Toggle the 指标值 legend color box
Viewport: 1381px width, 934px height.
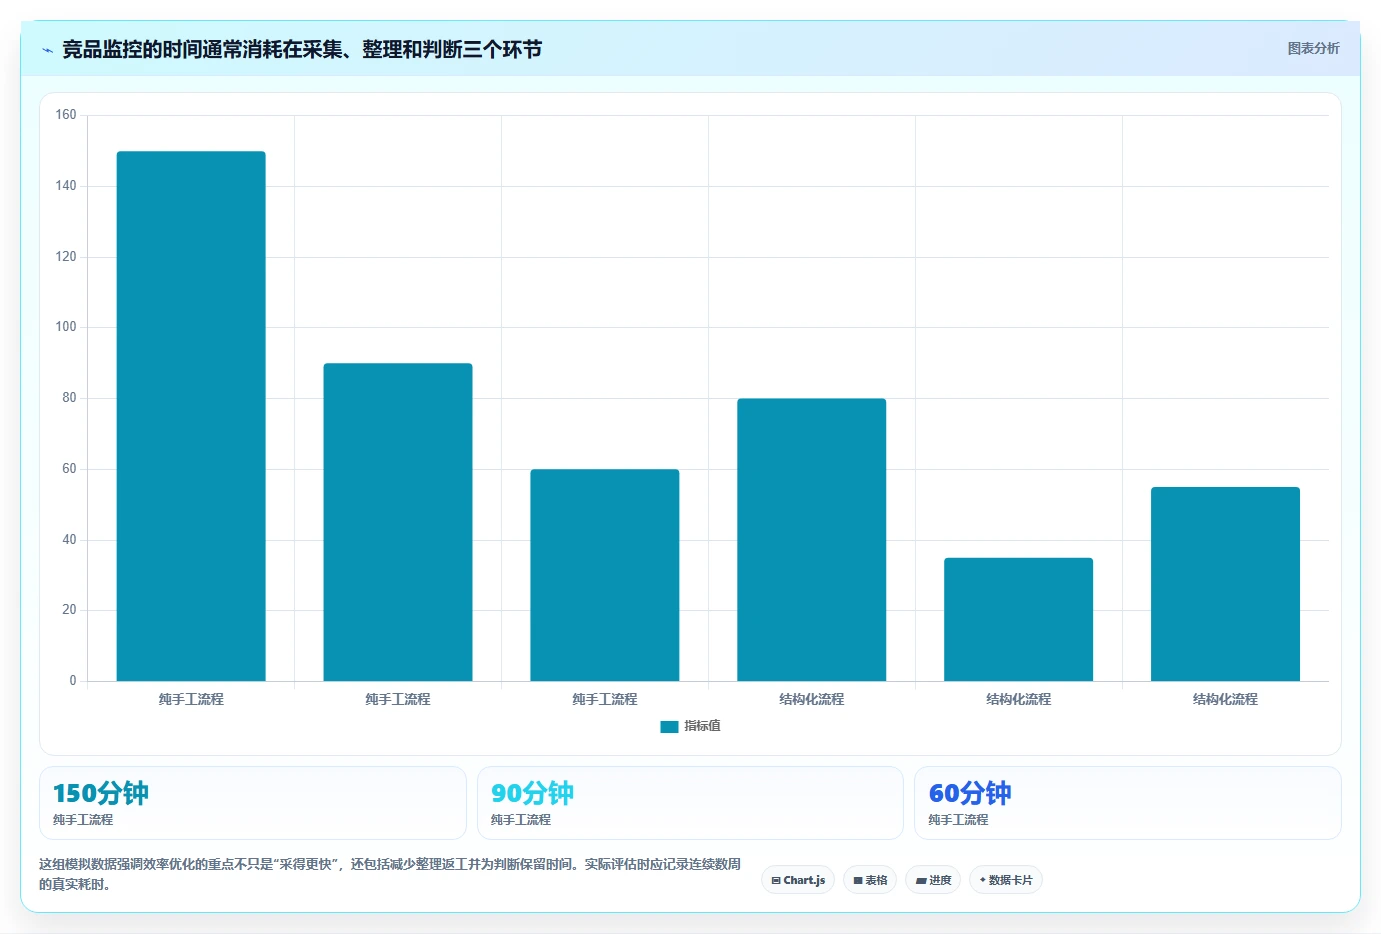coord(669,727)
